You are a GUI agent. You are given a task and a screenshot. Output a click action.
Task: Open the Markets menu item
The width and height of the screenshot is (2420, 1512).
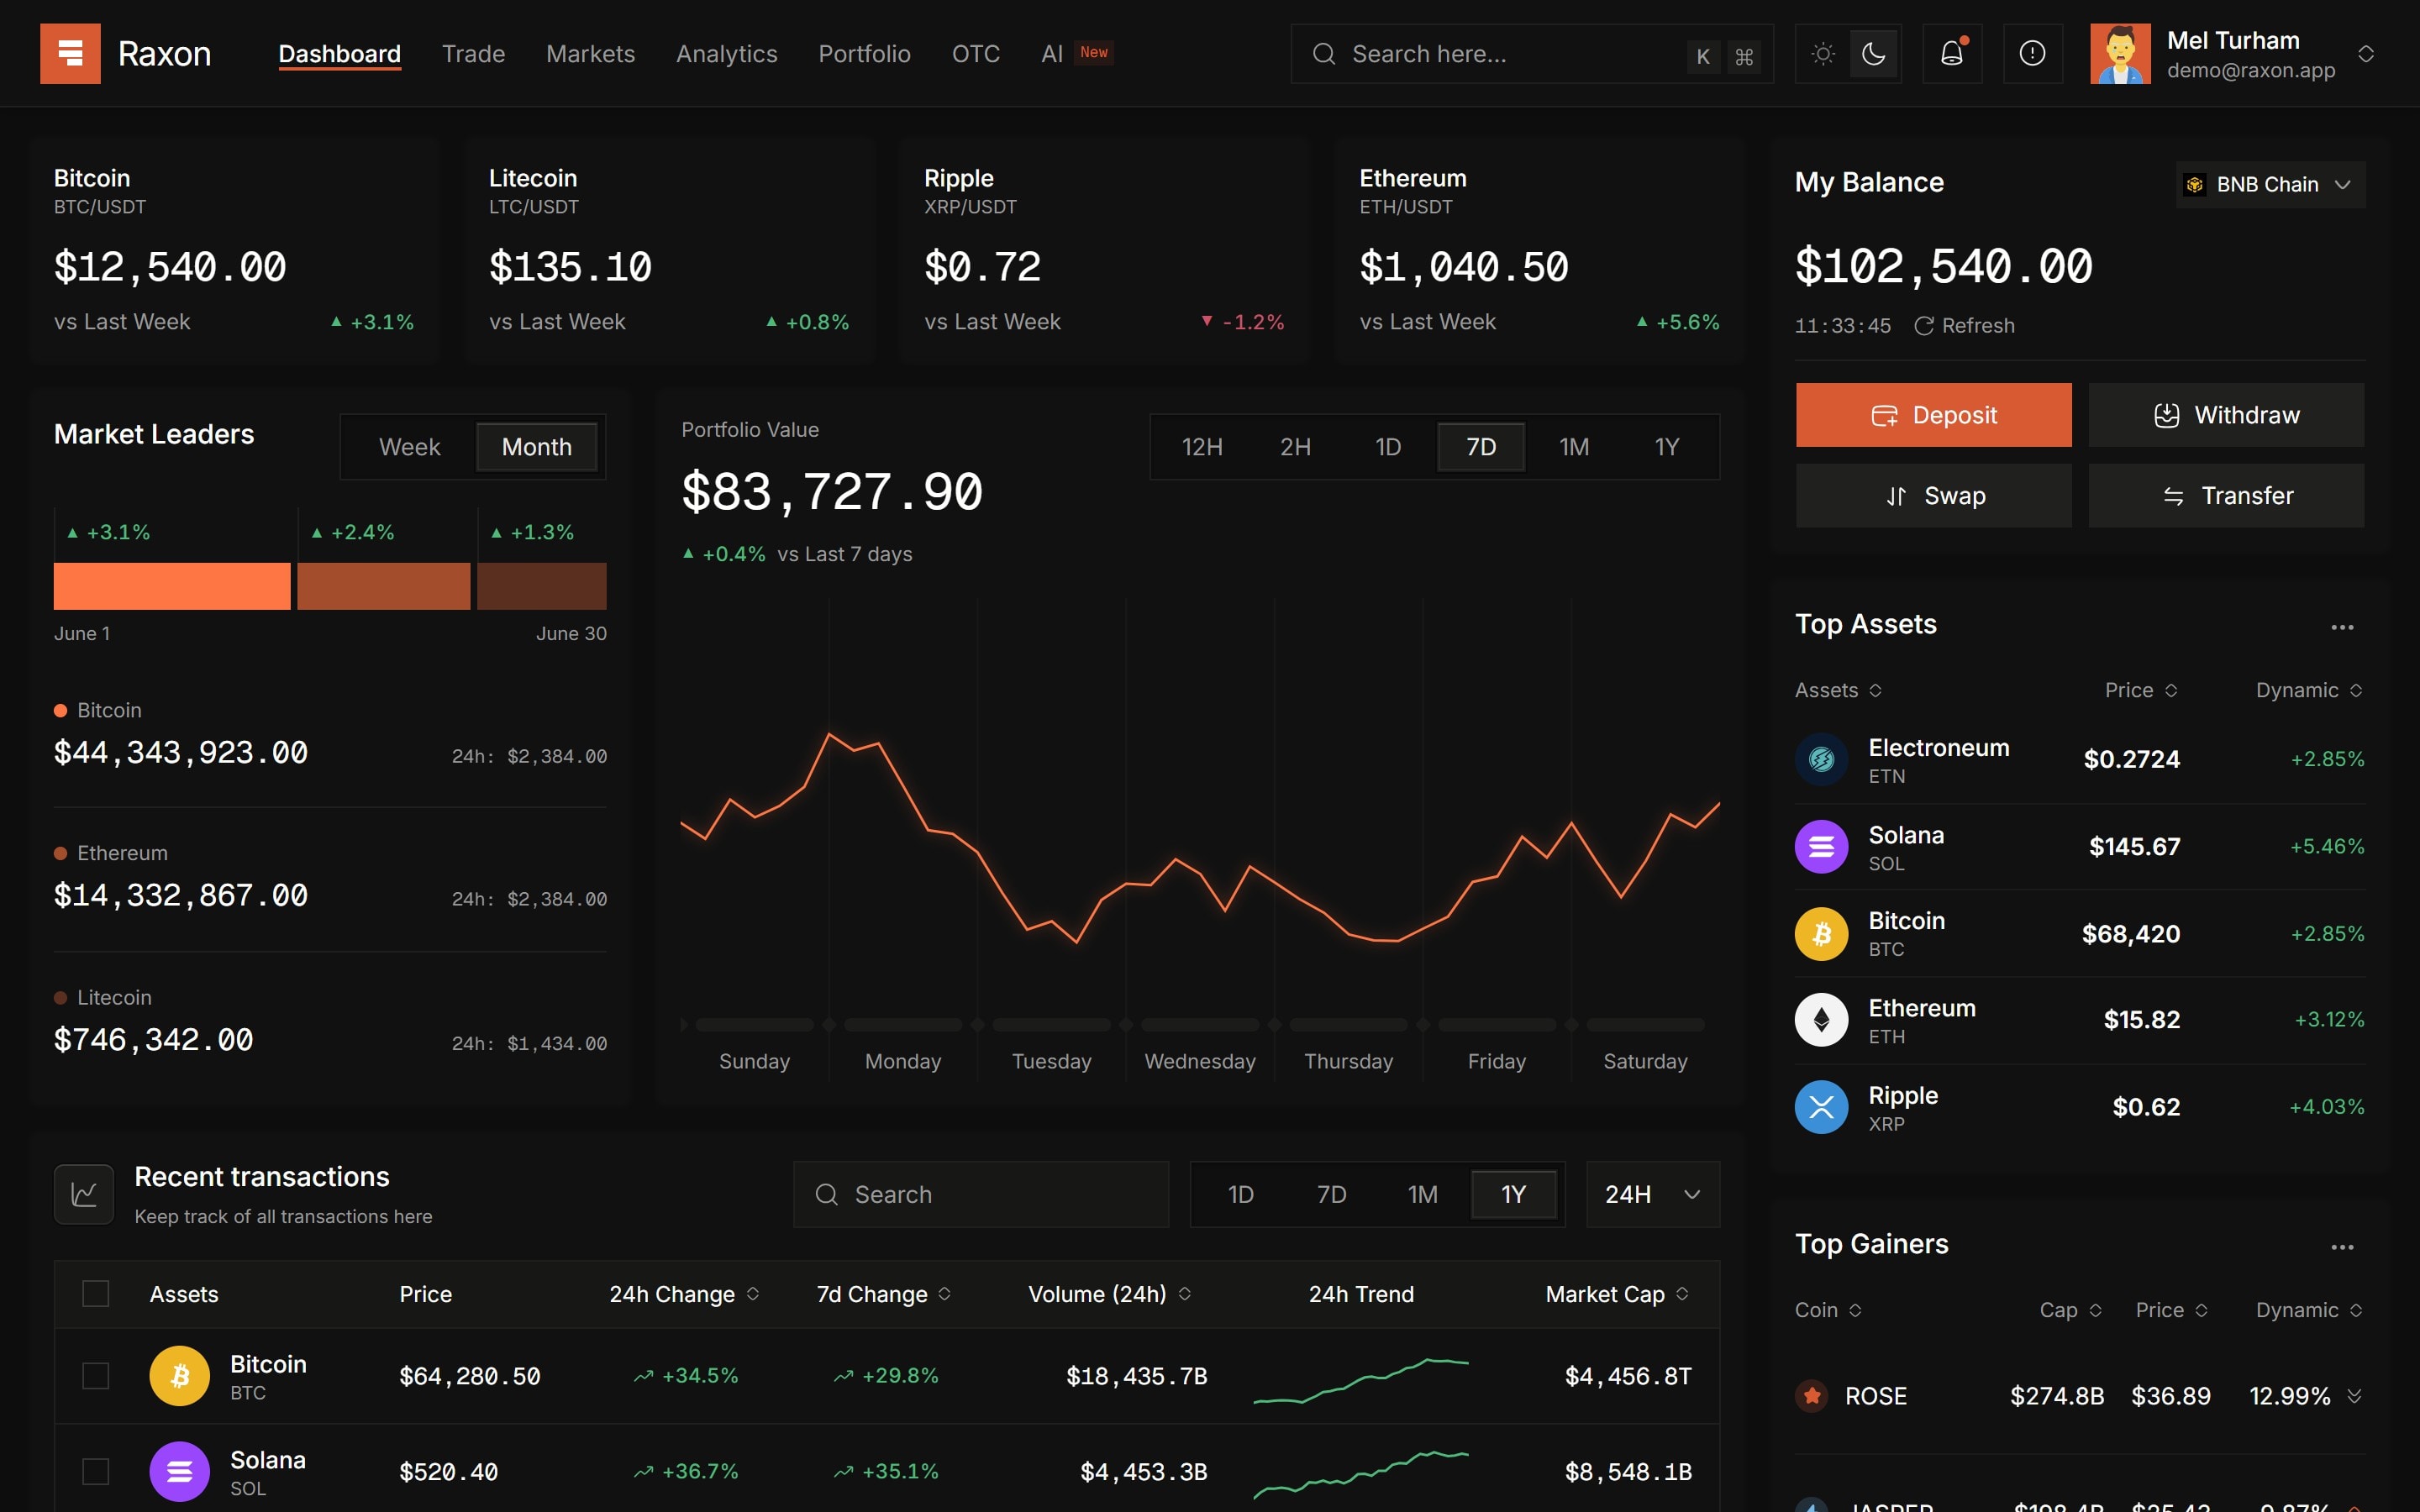click(x=590, y=54)
